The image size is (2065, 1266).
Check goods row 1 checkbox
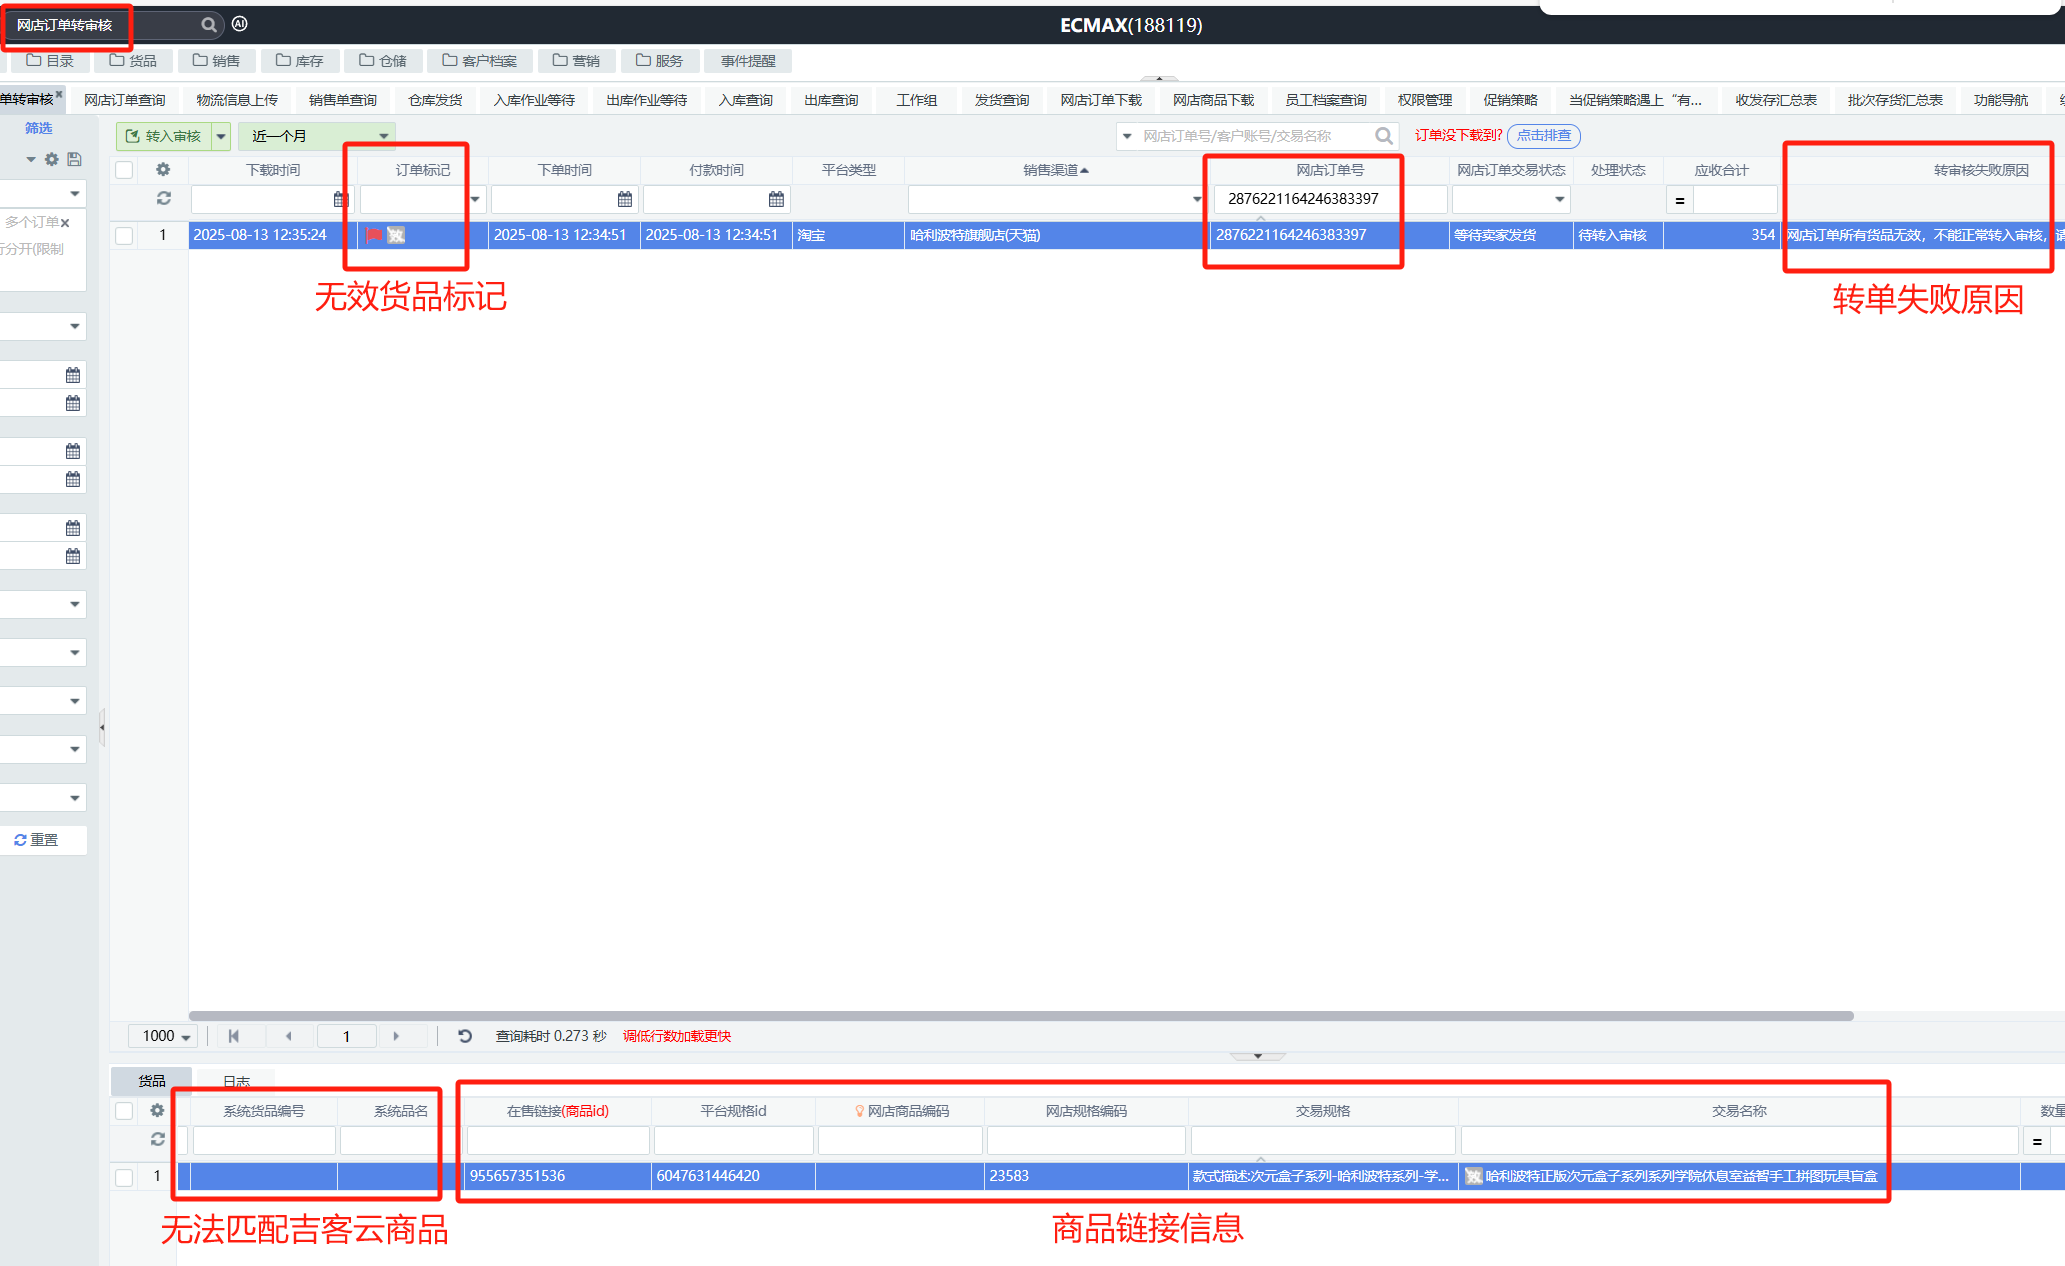pyautogui.click(x=124, y=1177)
